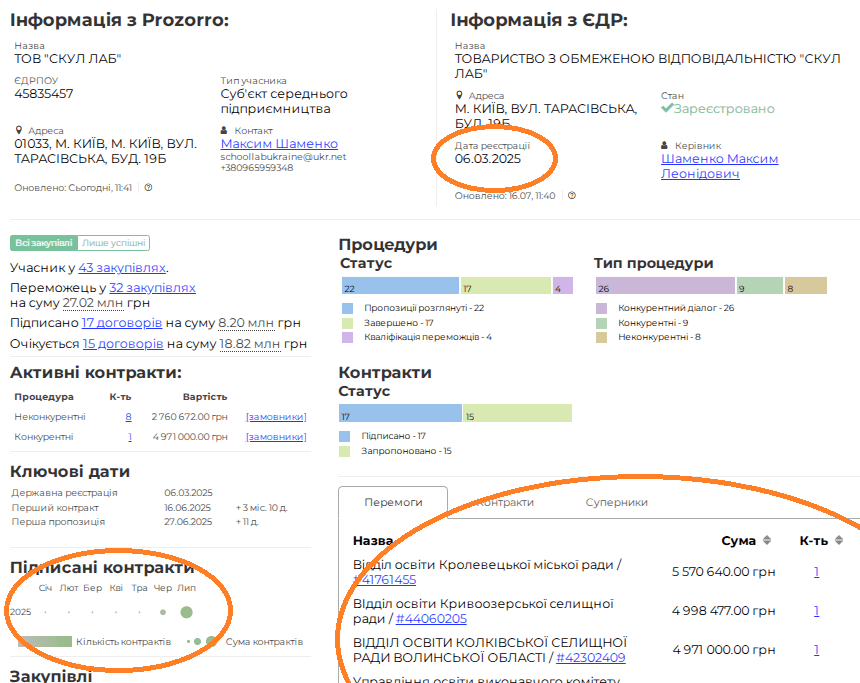Screen dimensions: 860x683
Task: Click Конкурентний діалог purple bar segment
Action: 664,287
